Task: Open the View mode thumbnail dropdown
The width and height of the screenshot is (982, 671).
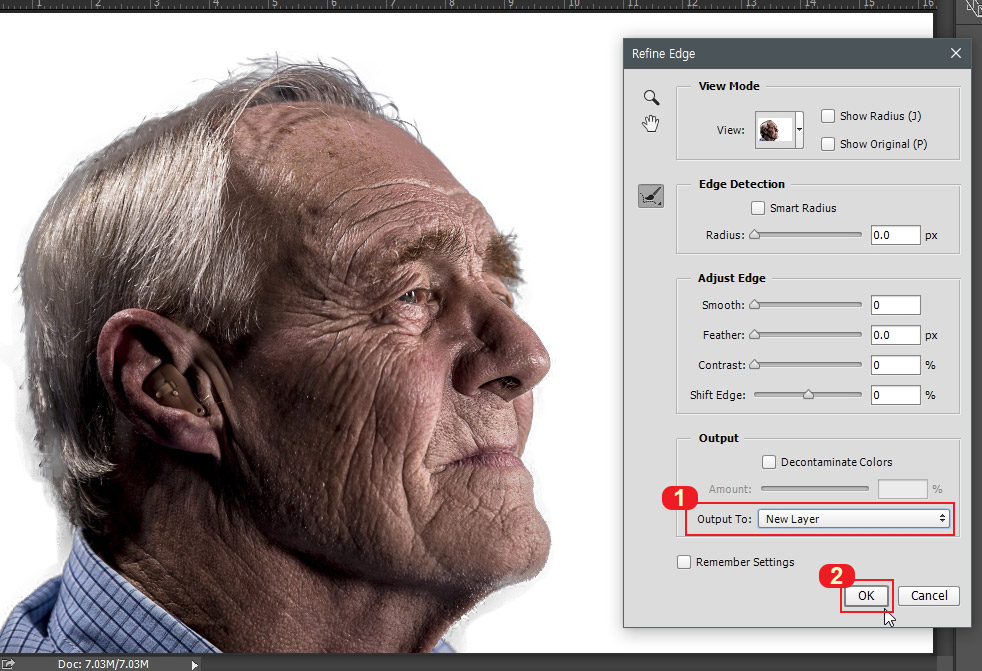Action: (800, 130)
